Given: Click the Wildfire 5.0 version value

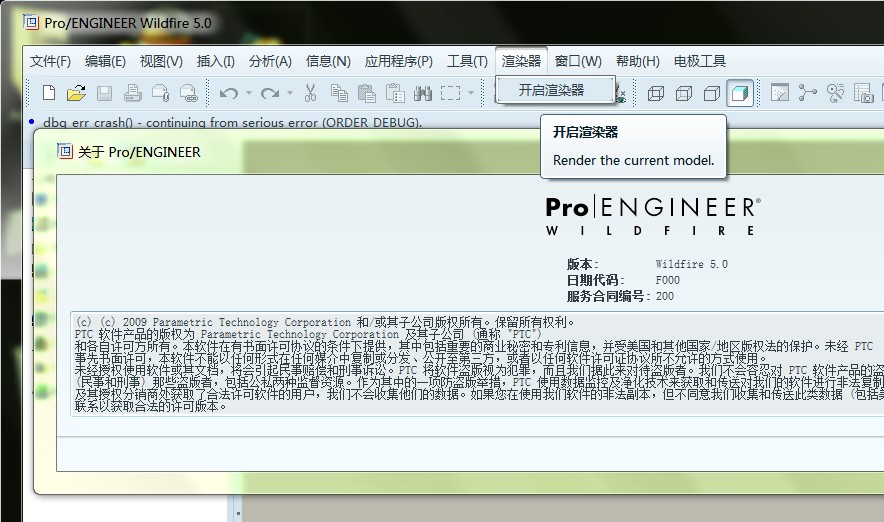Looking at the screenshot, I should point(691,264).
